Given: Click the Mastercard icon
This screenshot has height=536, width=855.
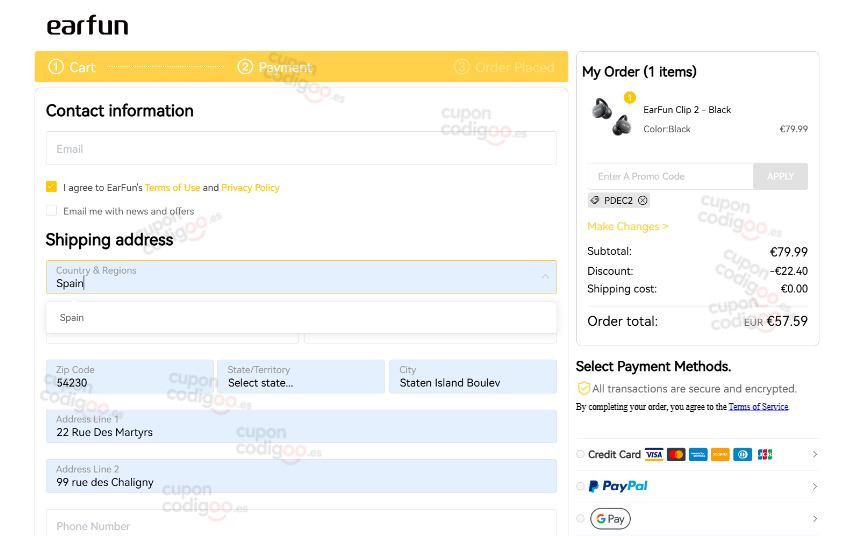Looking at the screenshot, I should (676, 454).
